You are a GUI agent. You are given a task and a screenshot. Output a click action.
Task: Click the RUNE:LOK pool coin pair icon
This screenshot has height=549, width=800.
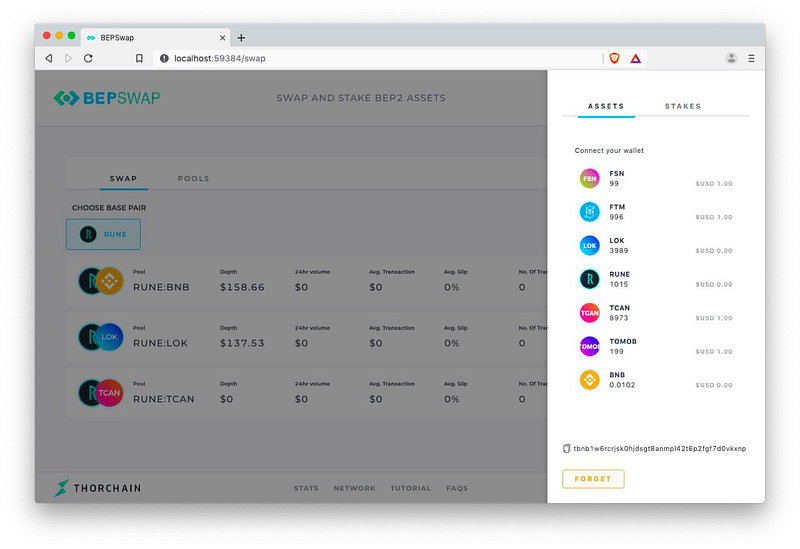(101, 337)
